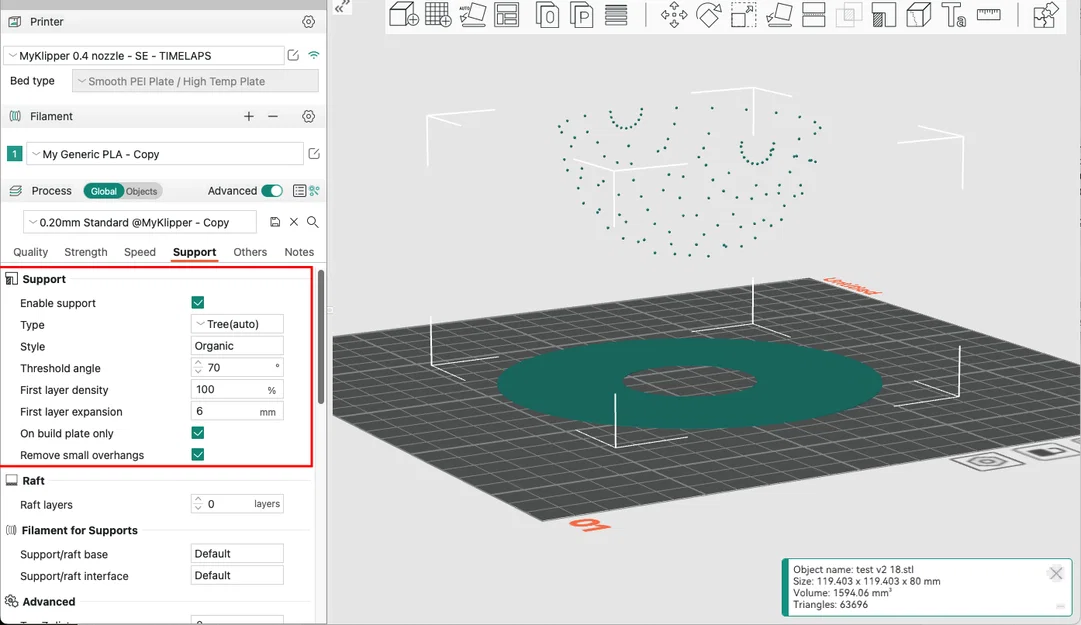Click the Auto orient toolbar icon
The height and width of the screenshot is (625, 1081).
coord(472,14)
